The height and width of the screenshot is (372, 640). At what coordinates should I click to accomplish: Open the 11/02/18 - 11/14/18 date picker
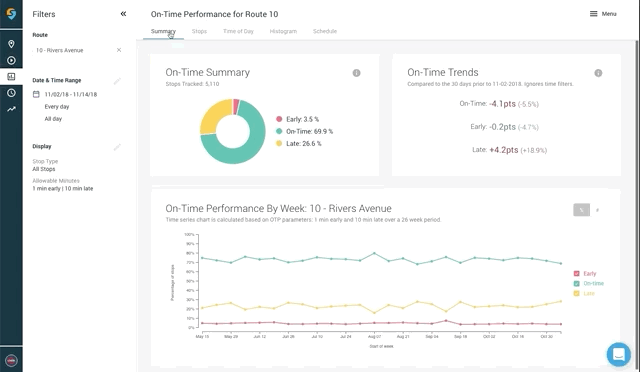(x=71, y=94)
